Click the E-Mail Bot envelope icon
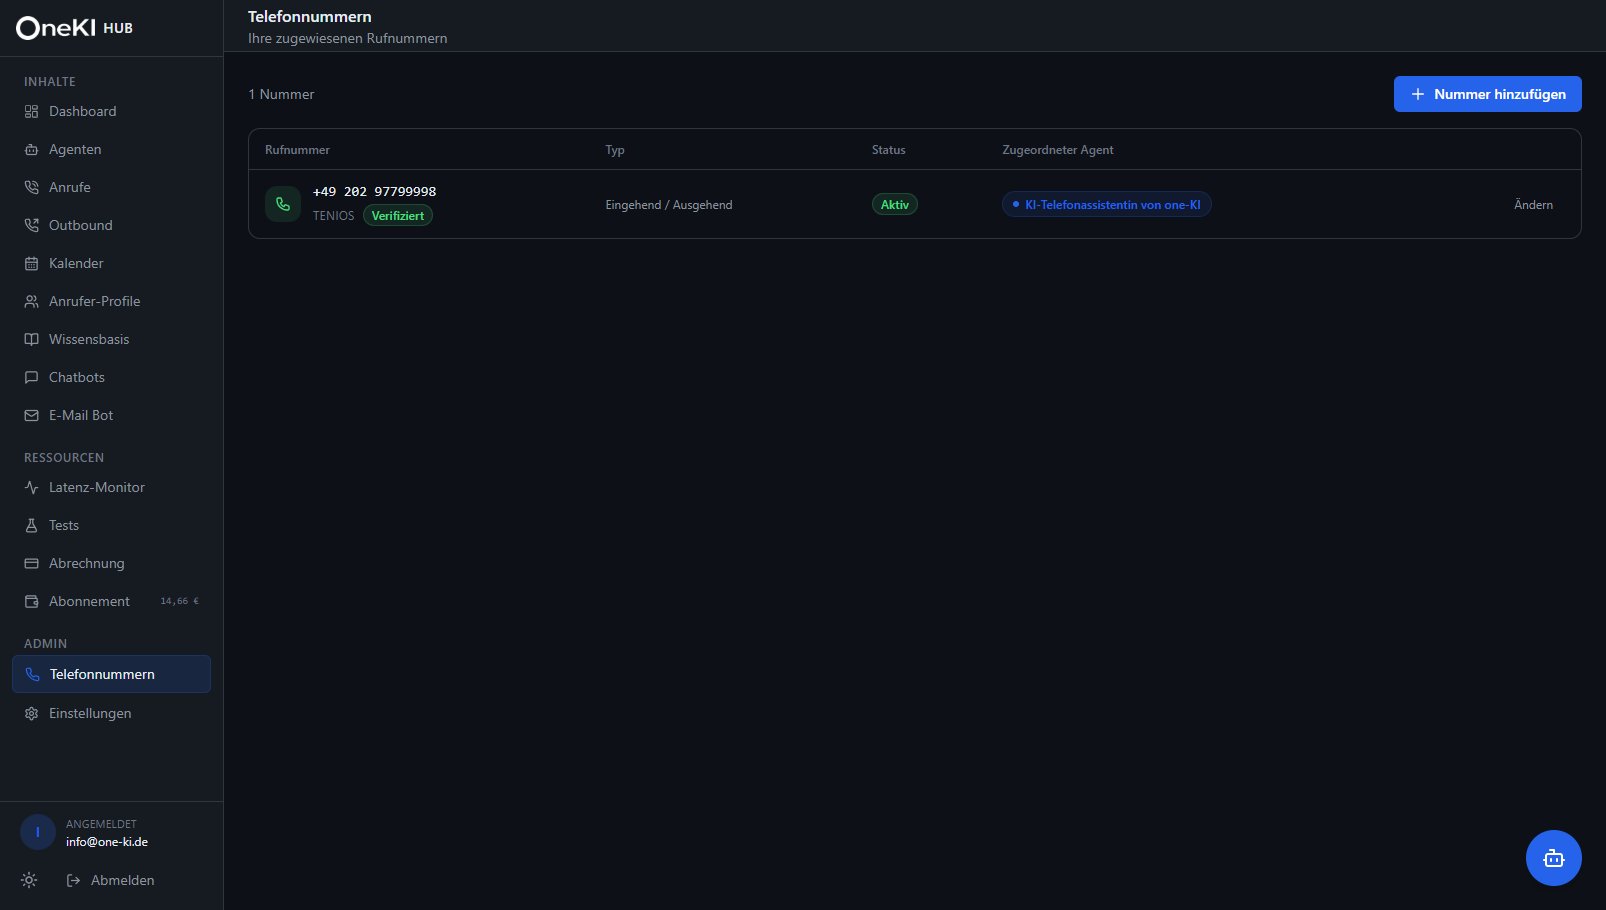This screenshot has width=1606, height=910. tap(31, 416)
